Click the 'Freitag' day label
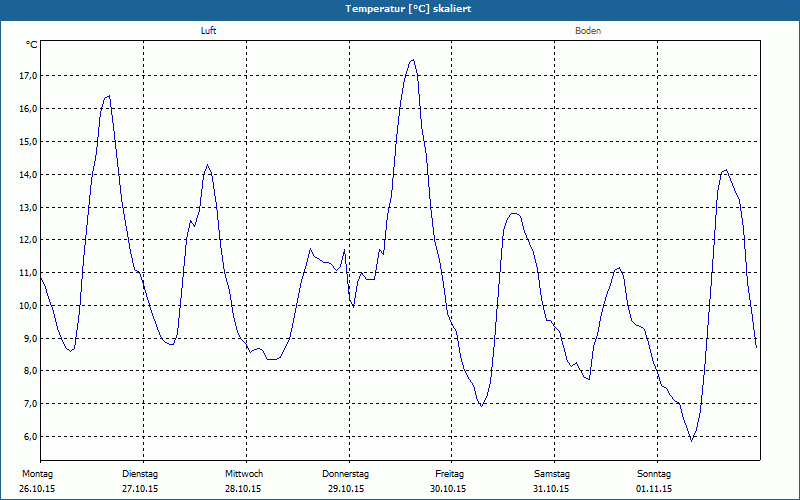Image resolution: width=800 pixels, height=500 pixels. click(449, 474)
